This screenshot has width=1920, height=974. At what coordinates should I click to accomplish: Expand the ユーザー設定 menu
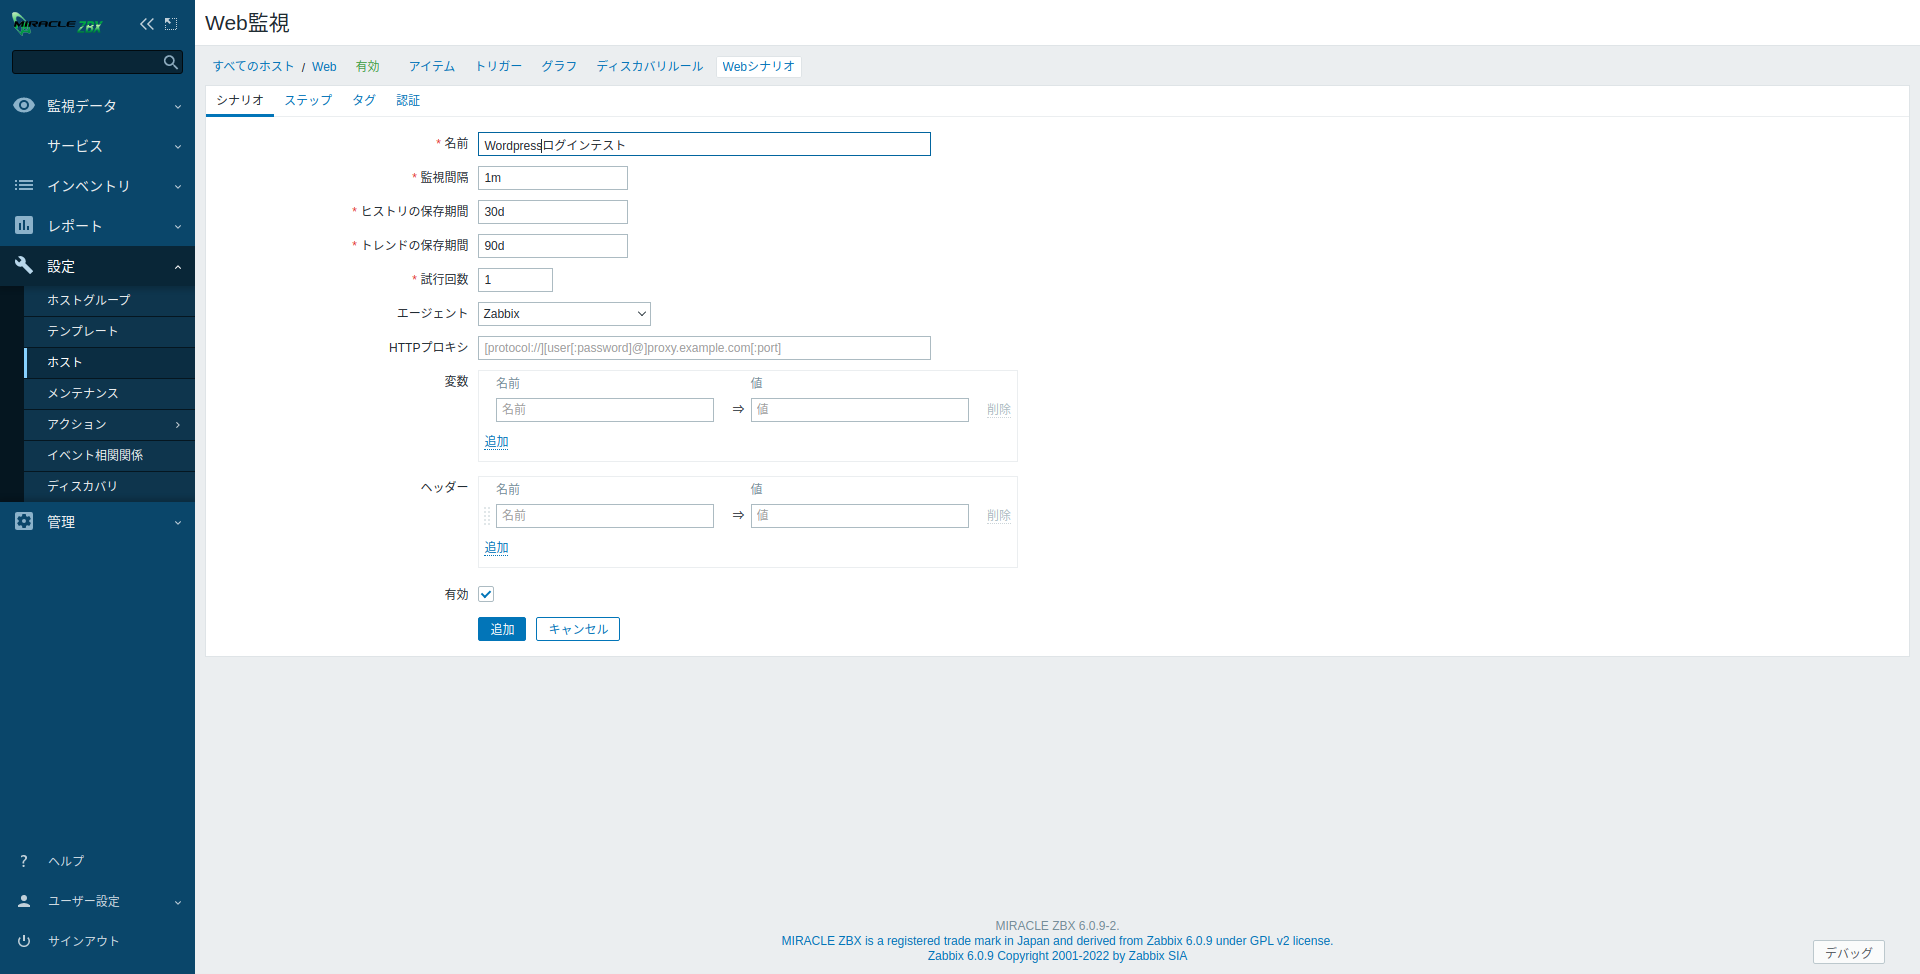coord(178,902)
